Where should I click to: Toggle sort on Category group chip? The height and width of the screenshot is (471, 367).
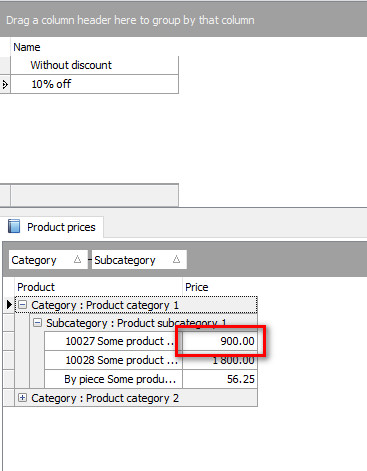48,260
